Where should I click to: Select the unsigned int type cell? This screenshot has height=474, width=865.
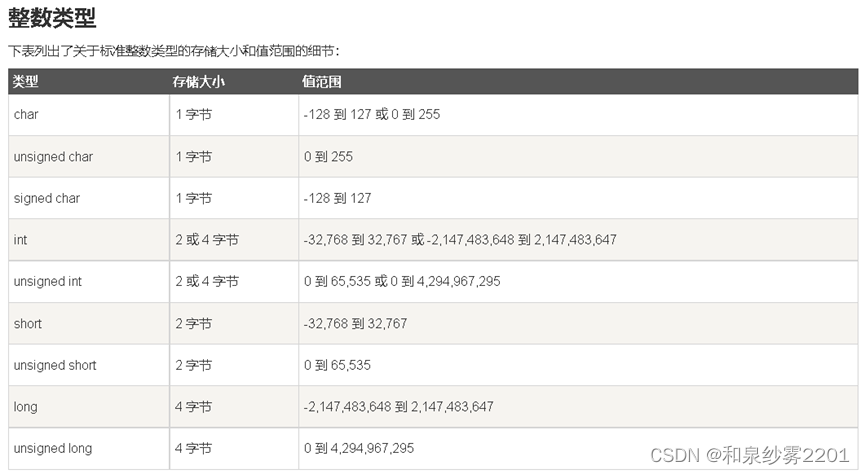48,282
